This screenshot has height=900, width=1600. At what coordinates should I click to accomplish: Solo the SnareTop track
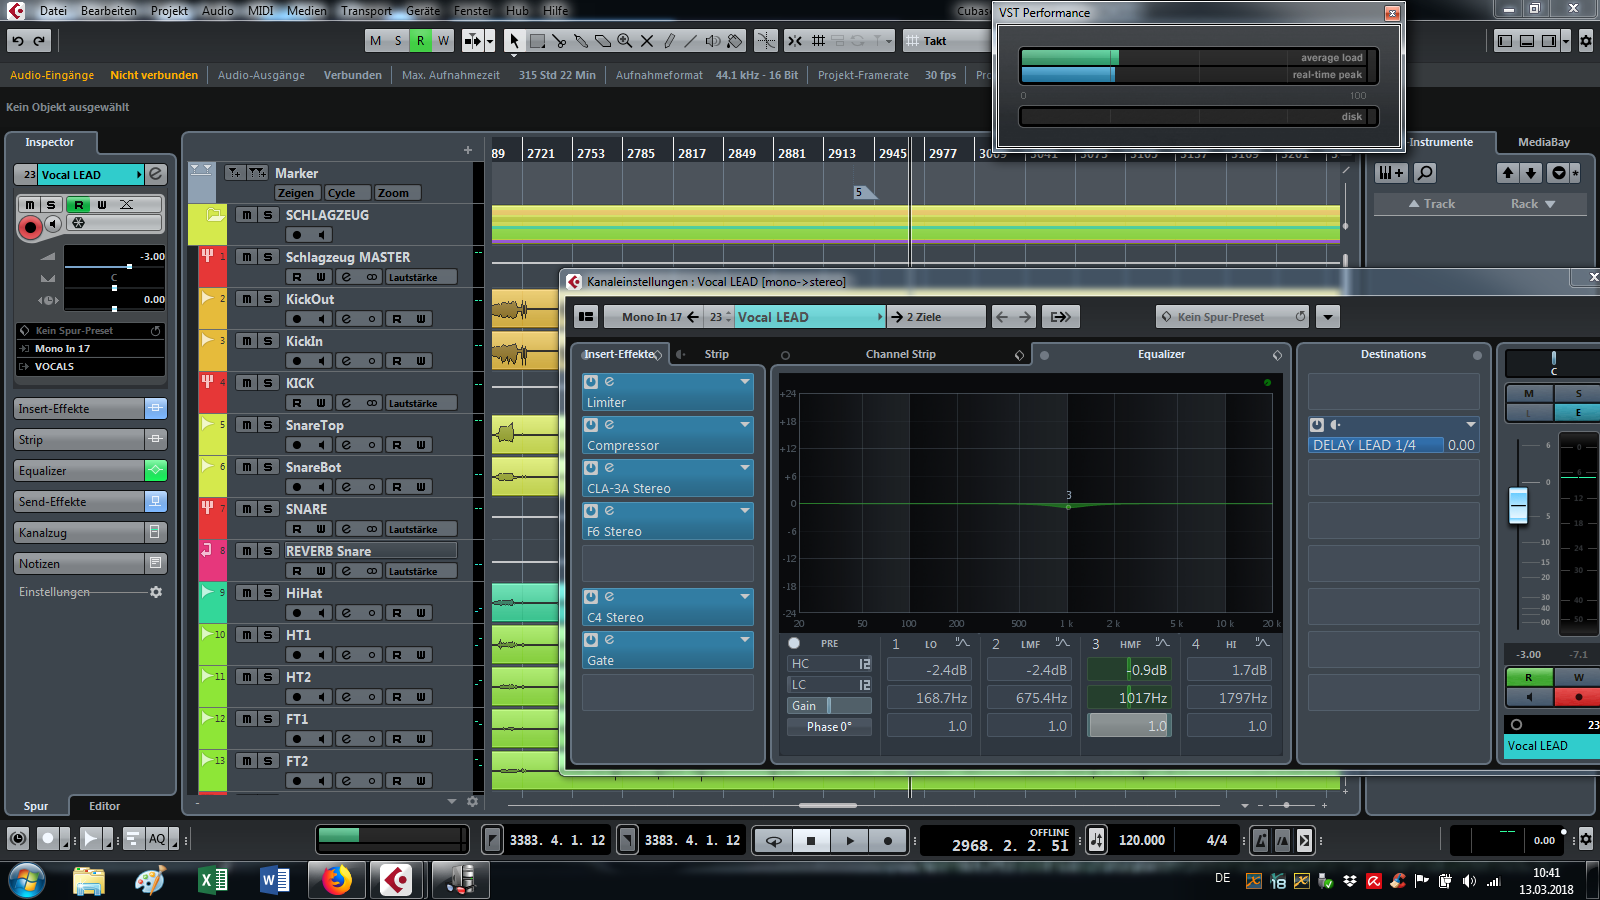[x=268, y=425]
